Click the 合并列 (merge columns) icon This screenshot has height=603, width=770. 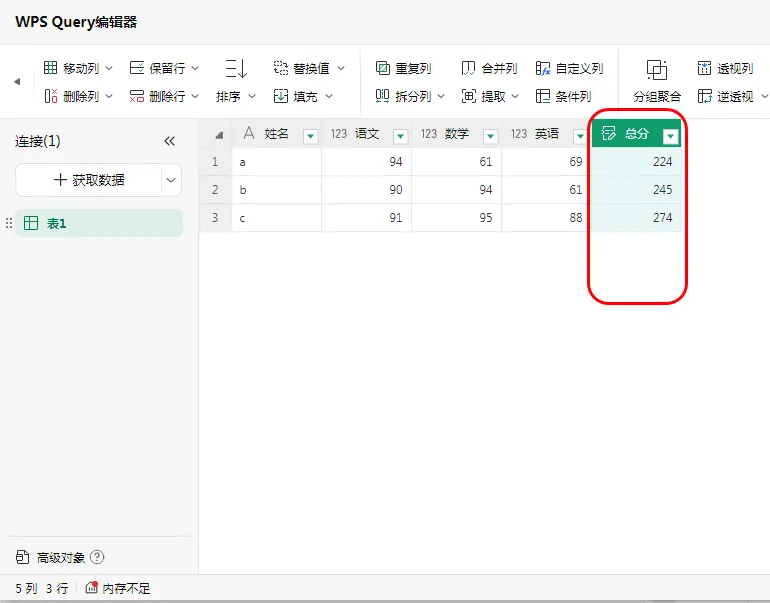pyautogui.click(x=468, y=68)
